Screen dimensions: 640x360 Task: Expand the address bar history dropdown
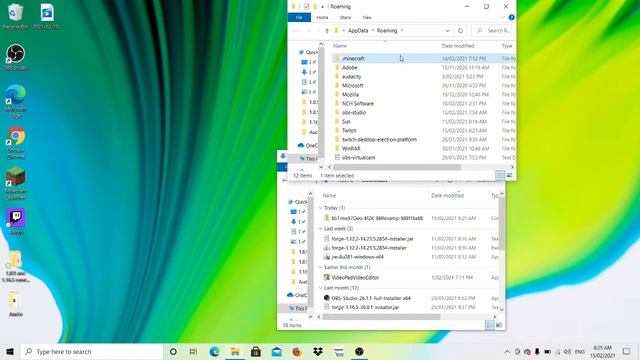pyautogui.click(x=447, y=31)
